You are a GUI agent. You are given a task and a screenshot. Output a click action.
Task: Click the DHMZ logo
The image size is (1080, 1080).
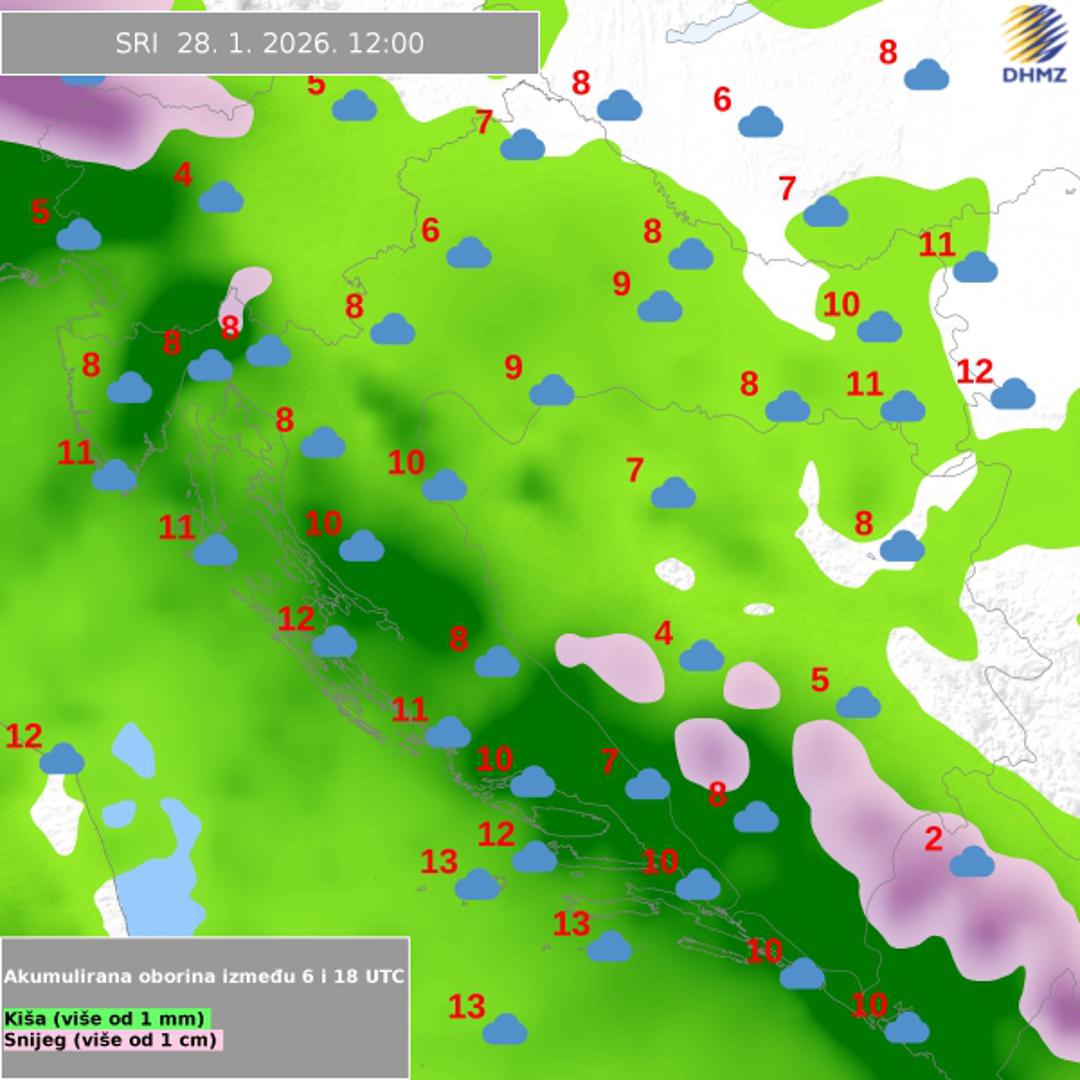[1034, 44]
